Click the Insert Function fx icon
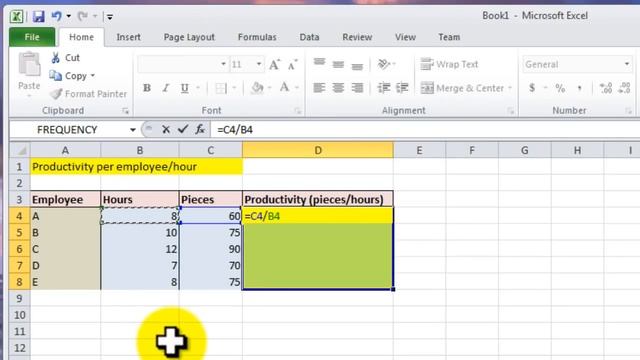Screen dimensions: 640x360 (200, 129)
